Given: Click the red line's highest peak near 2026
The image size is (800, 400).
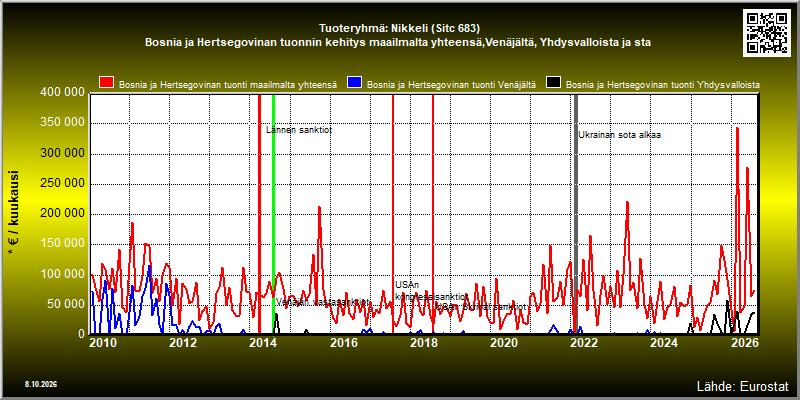Looking at the screenshot, I should click(737, 128).
